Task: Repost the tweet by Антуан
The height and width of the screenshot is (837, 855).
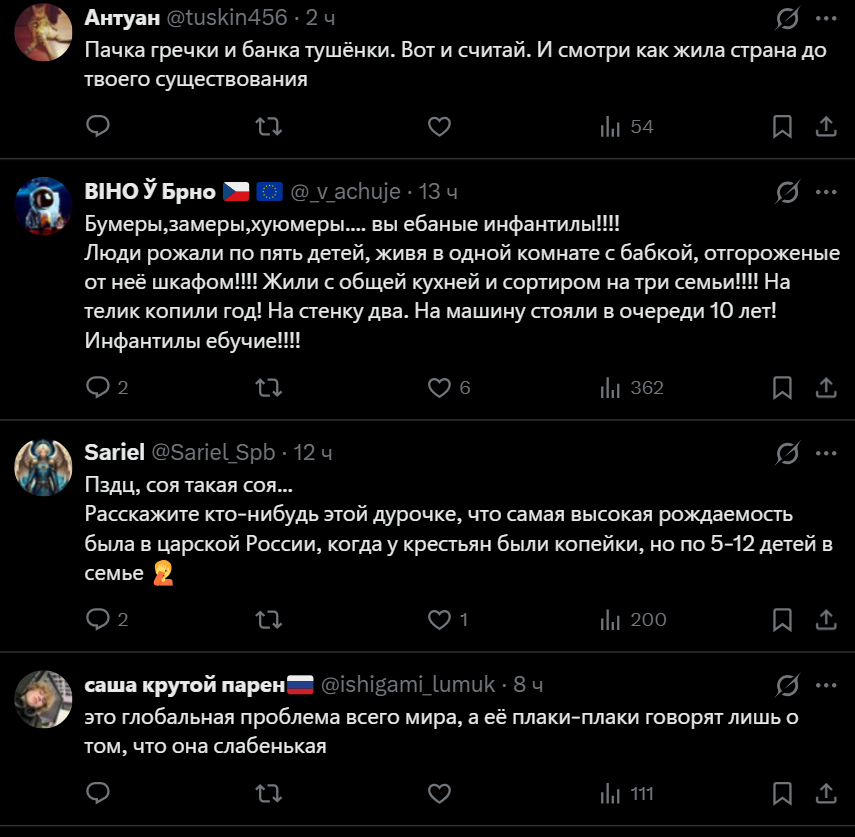Action: pyautogui.click(x=269, y=127)
